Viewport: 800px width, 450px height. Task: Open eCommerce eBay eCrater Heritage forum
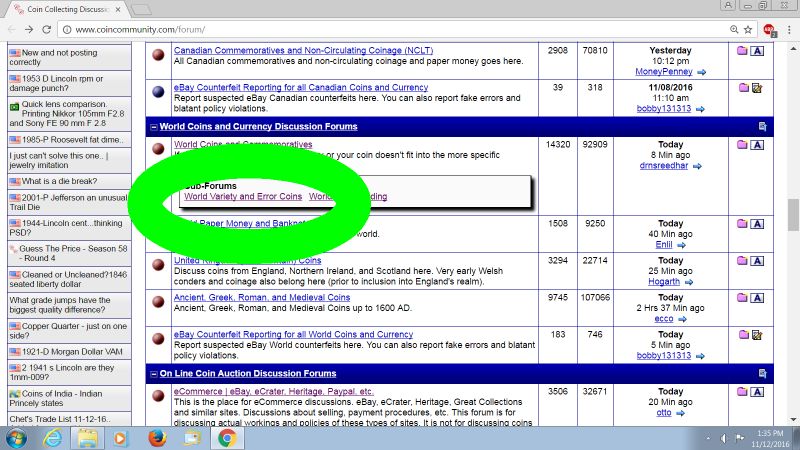[x=273, y=391]
